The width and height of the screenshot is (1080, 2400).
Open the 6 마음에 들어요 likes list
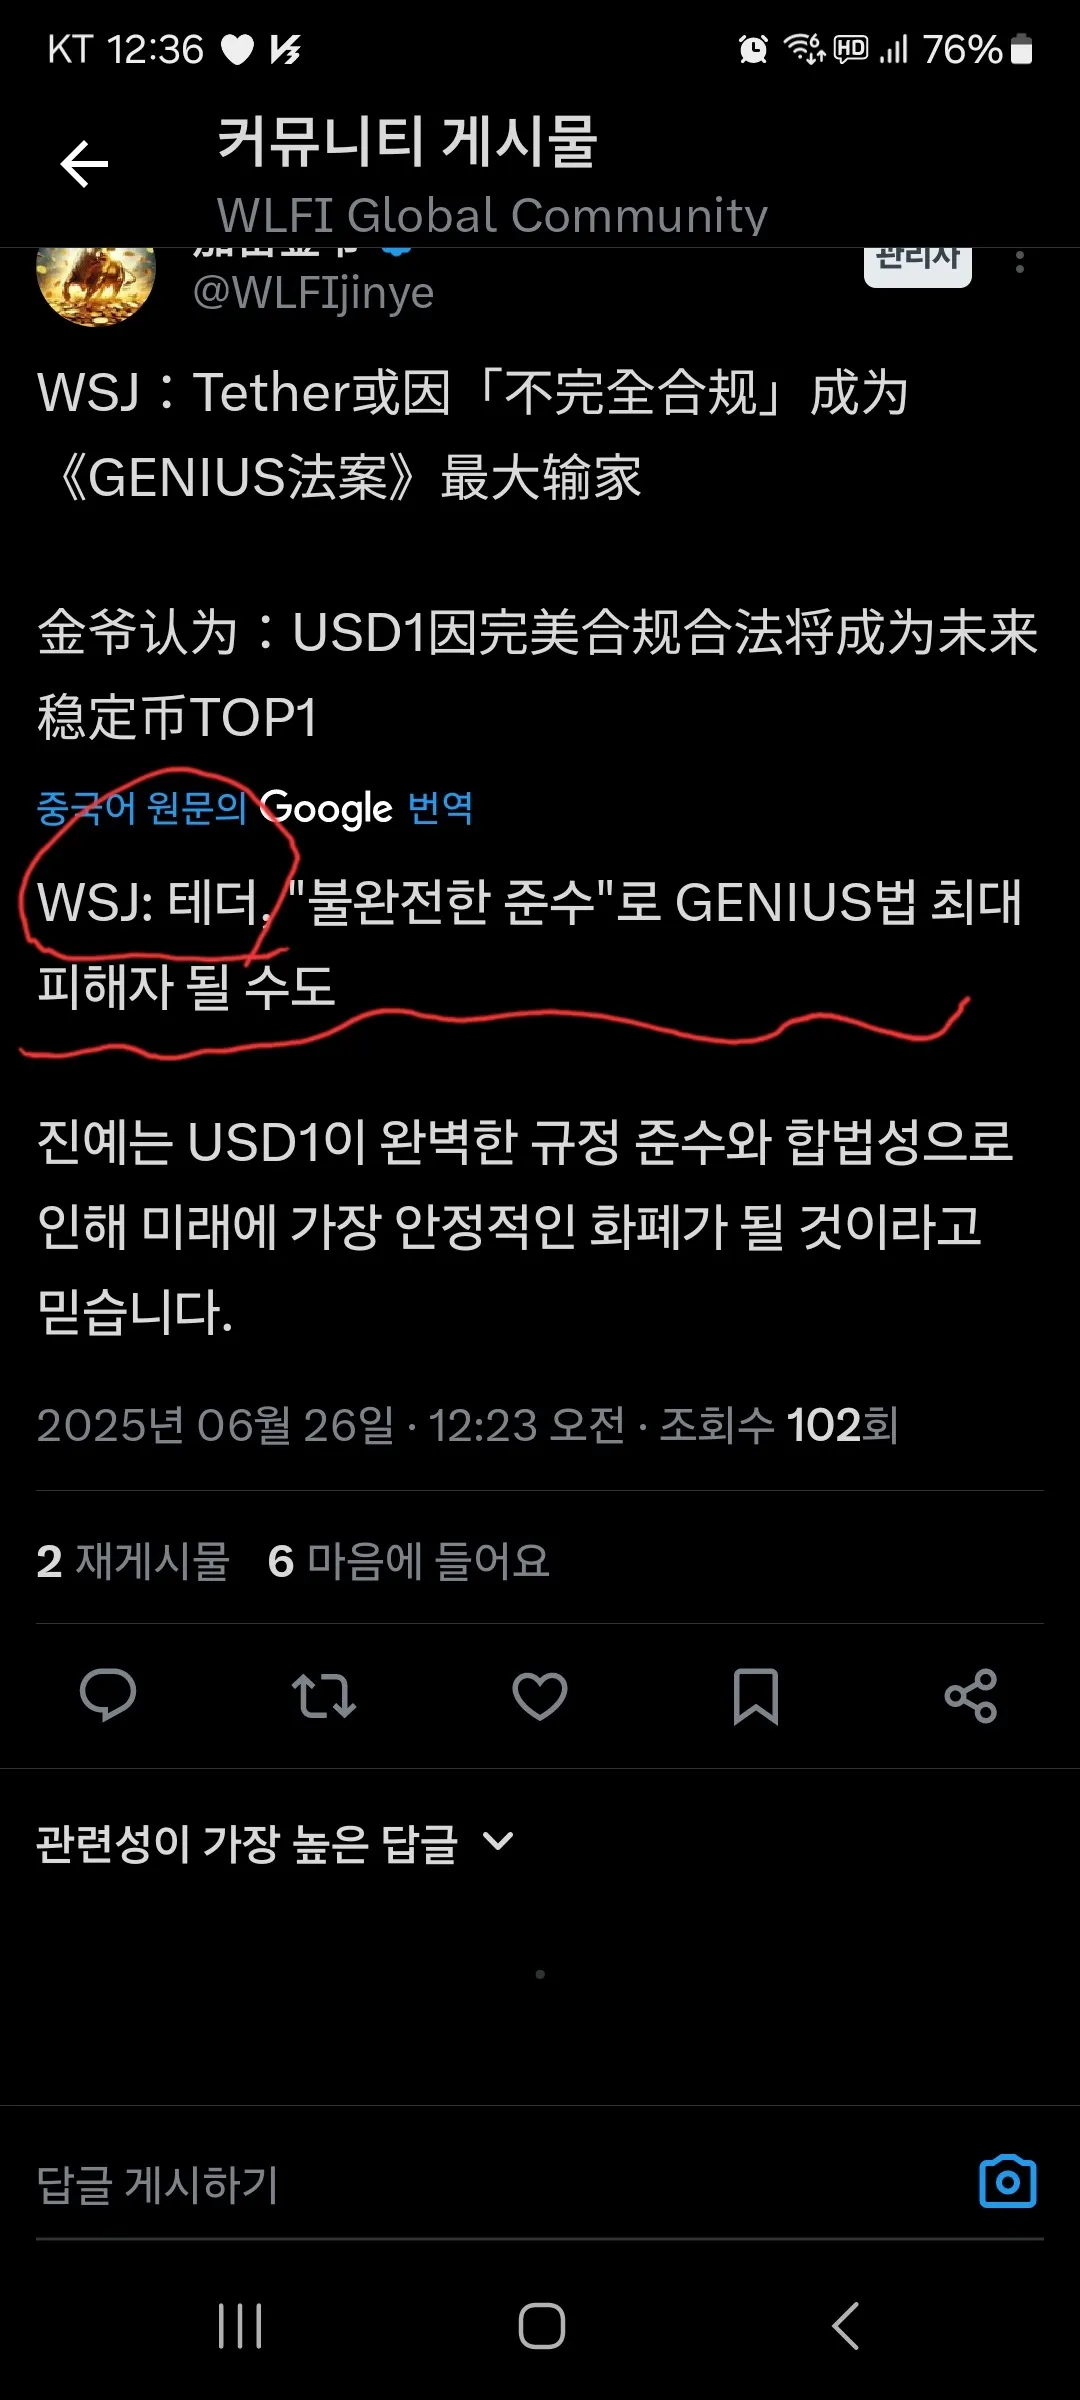tap(409, 1561)
